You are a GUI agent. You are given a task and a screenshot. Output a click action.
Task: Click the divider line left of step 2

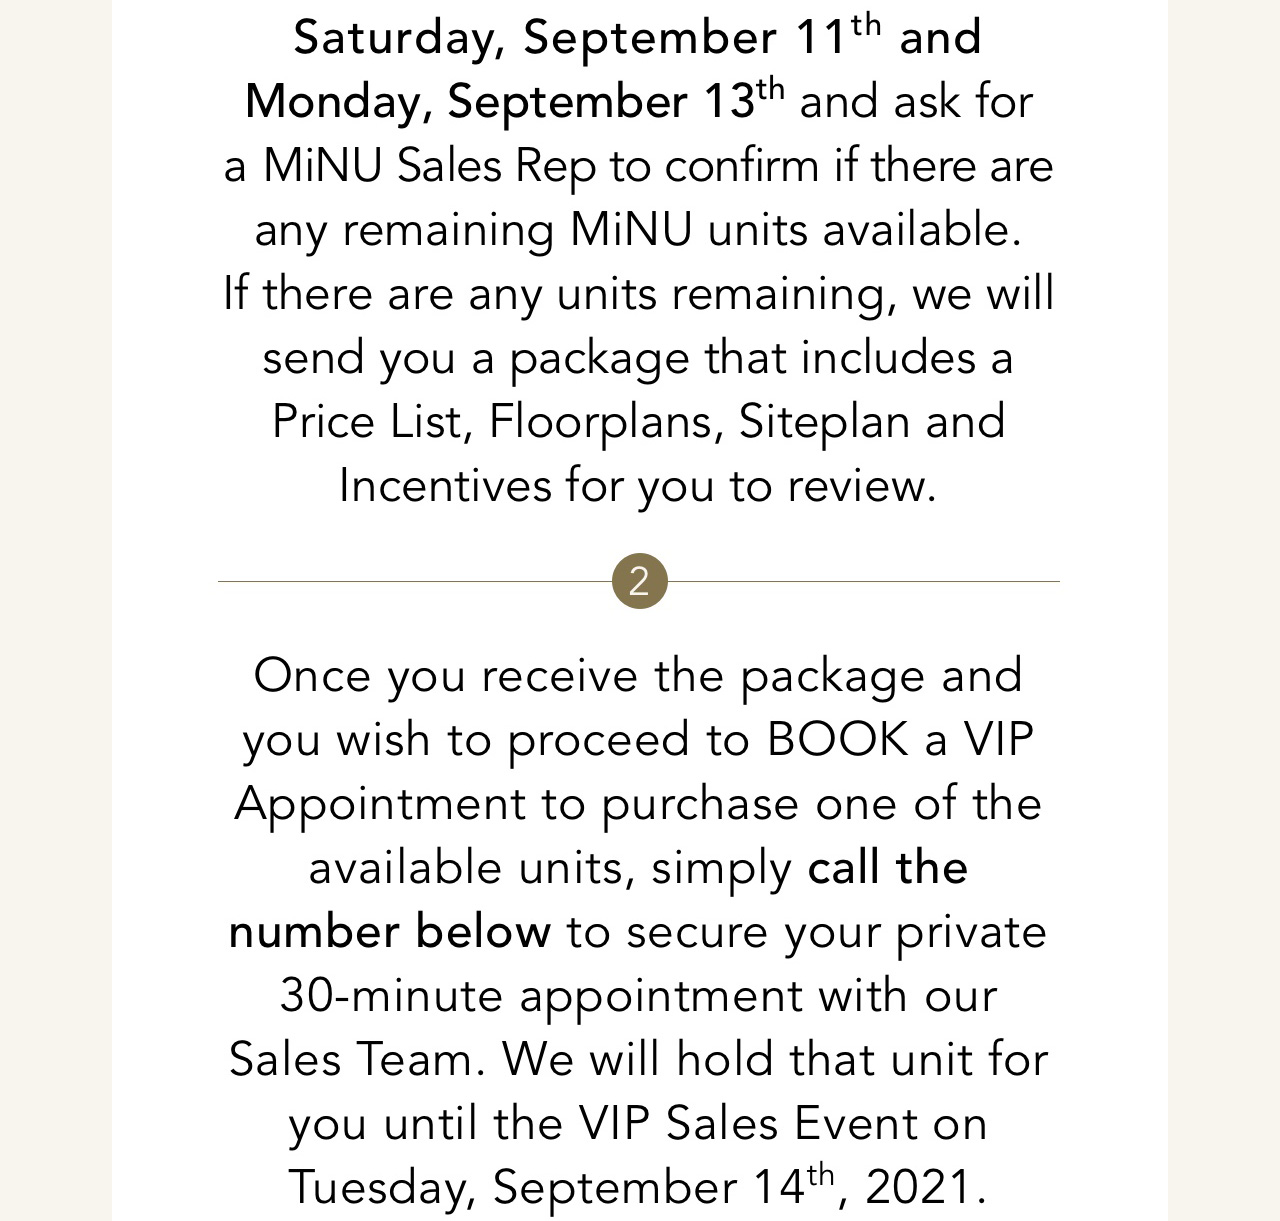click(x=415, y=581)
